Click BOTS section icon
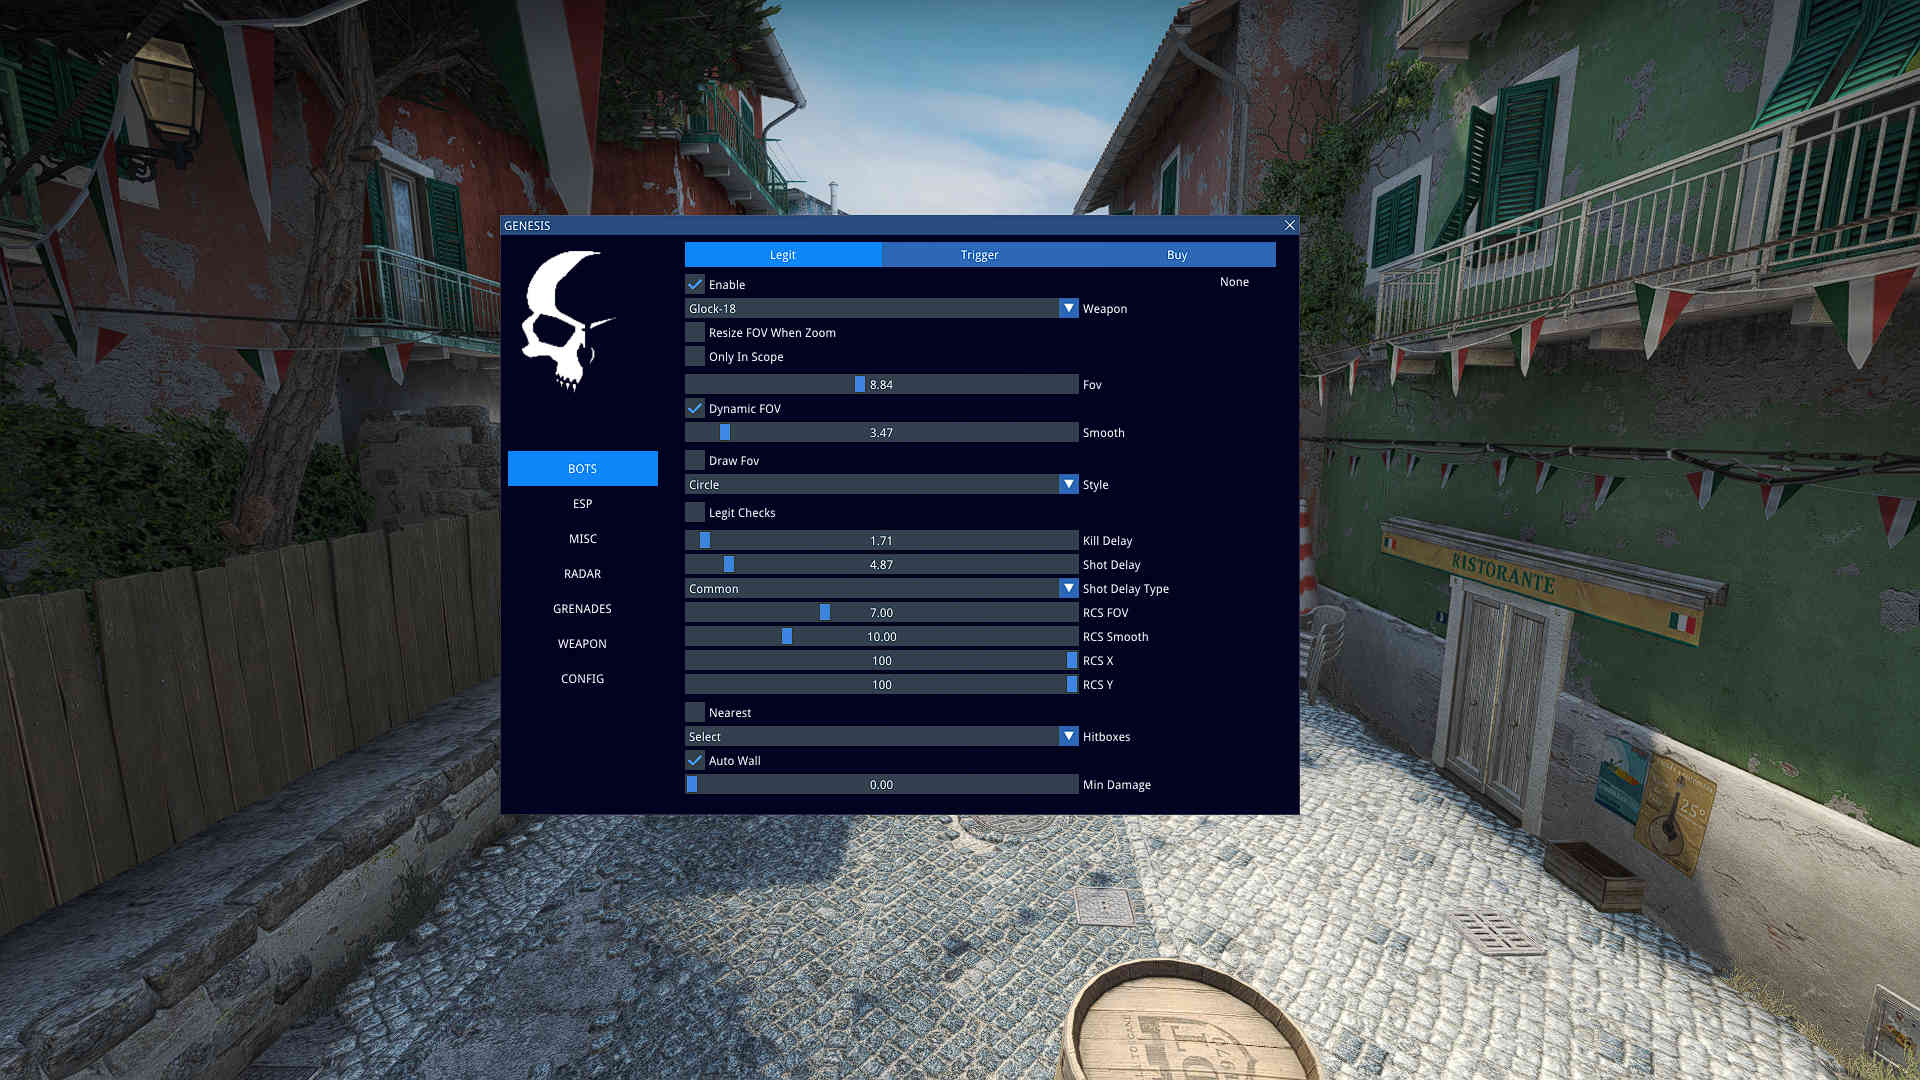1920x1080 pixels. (x=582, y=468)
